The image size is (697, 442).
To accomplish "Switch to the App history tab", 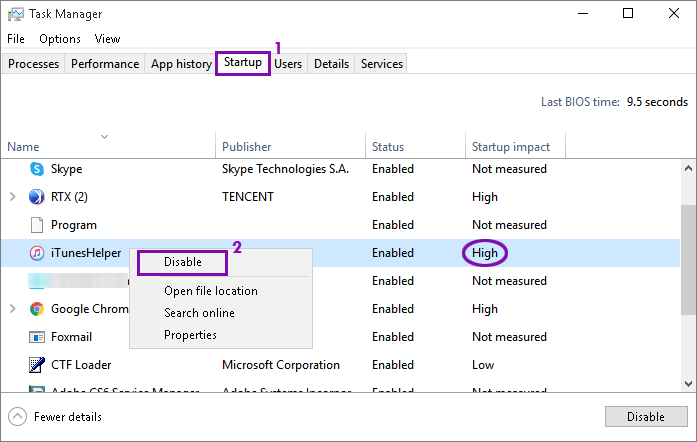I will point(181,64).
